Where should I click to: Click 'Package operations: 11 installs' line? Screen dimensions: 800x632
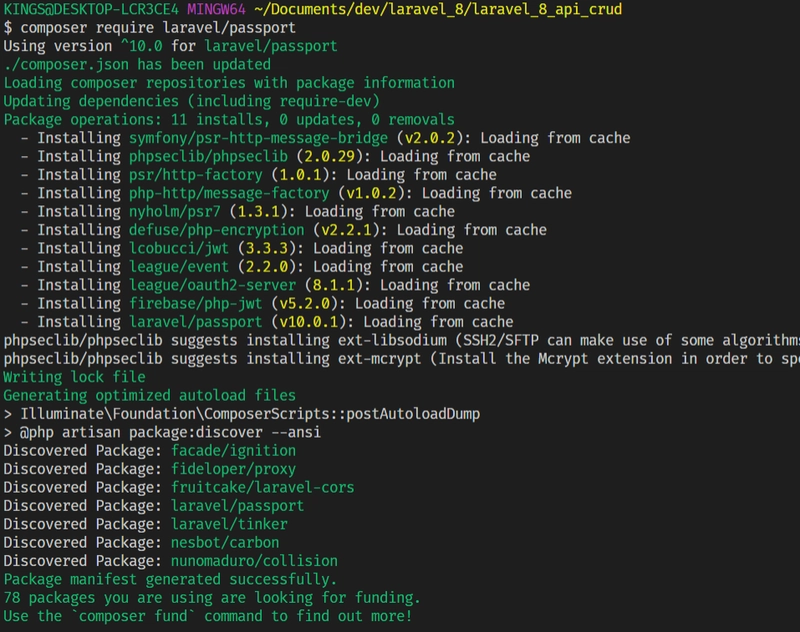(229, 119)
